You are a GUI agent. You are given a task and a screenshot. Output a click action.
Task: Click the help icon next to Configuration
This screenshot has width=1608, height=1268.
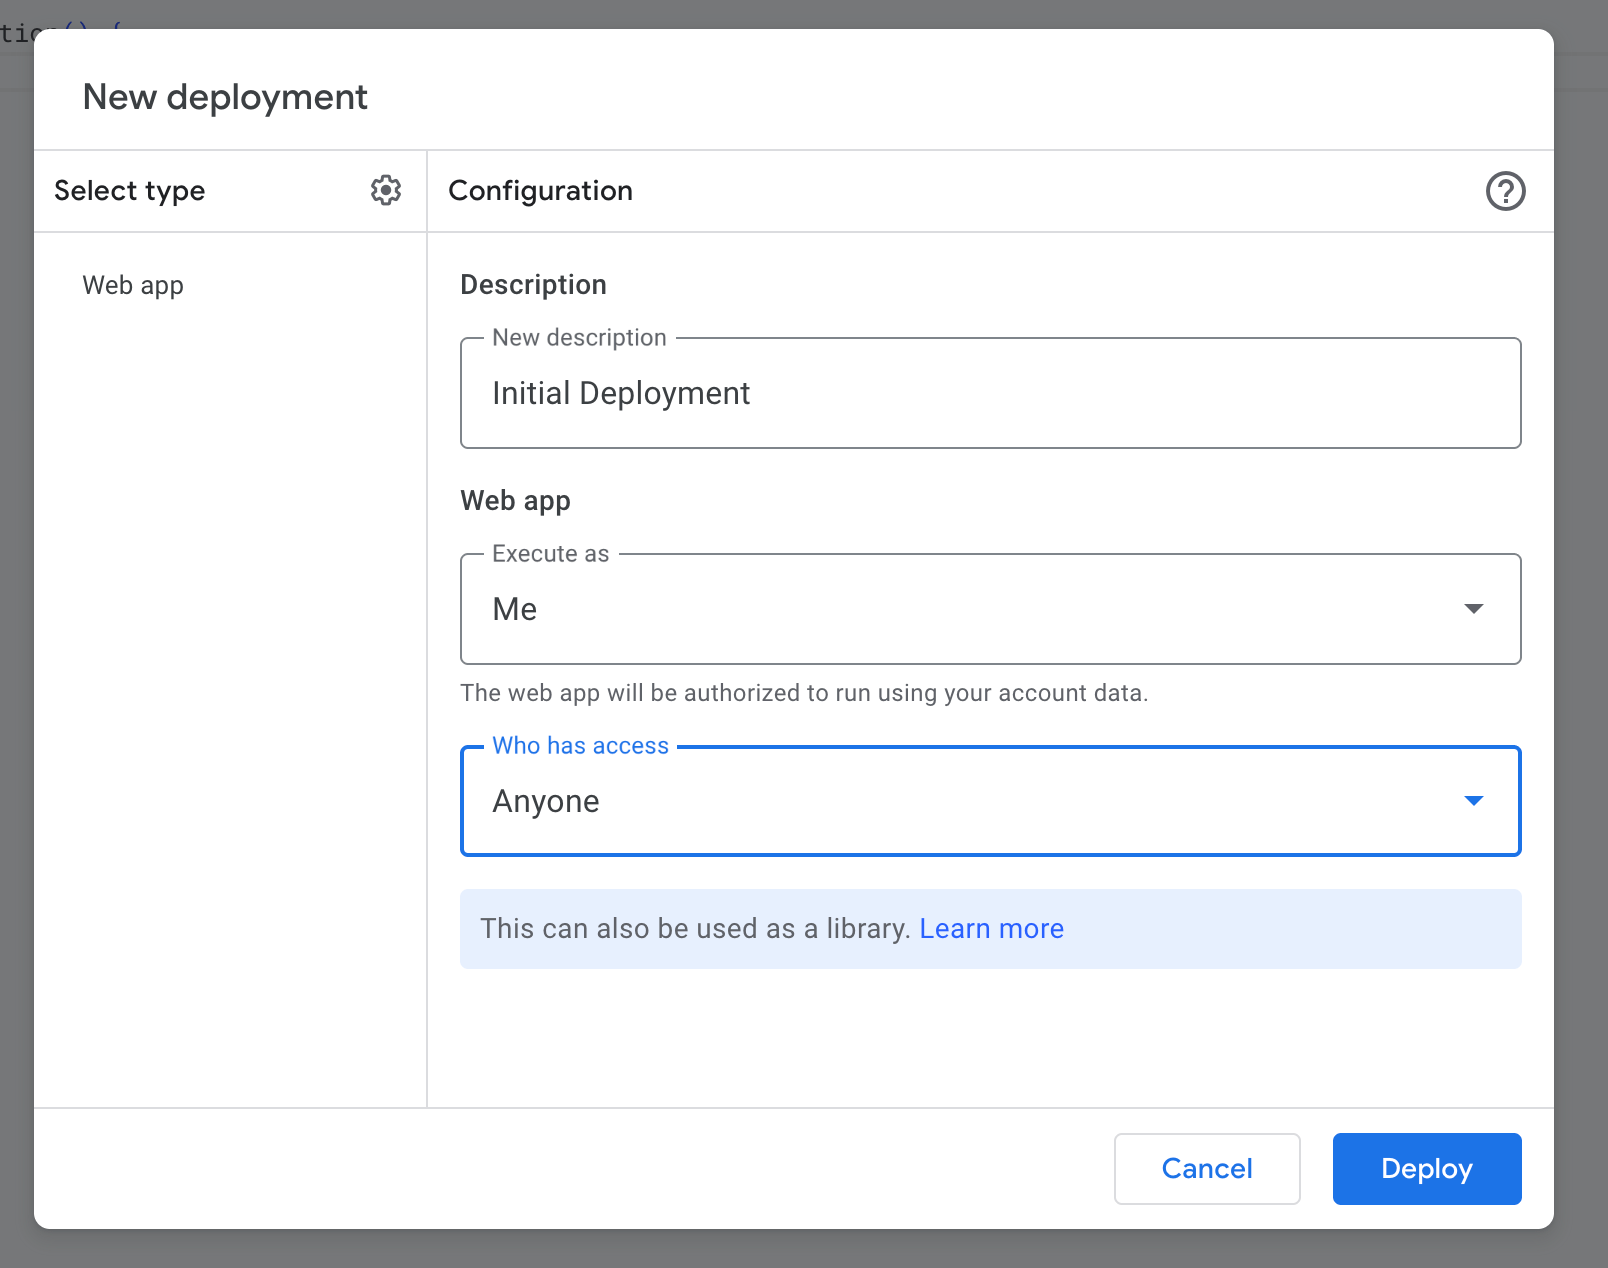point(1506,190)
